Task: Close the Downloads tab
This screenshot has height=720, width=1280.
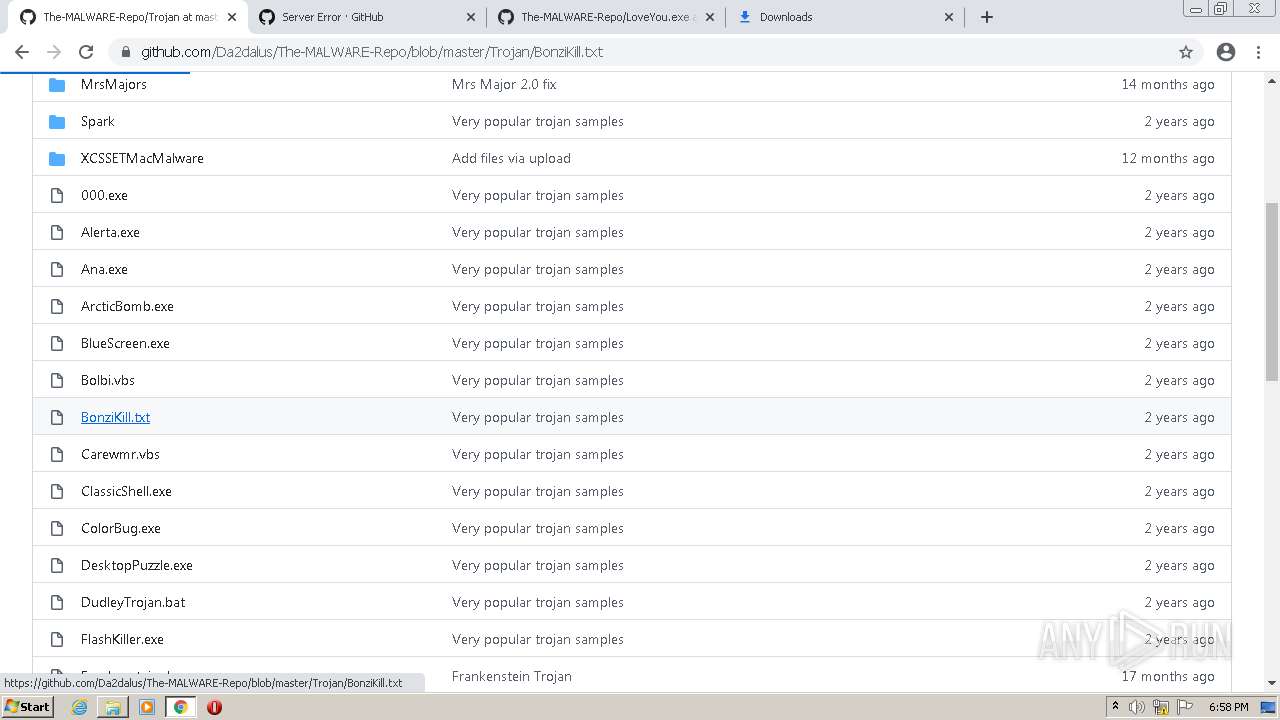Action: pos(949,17)
